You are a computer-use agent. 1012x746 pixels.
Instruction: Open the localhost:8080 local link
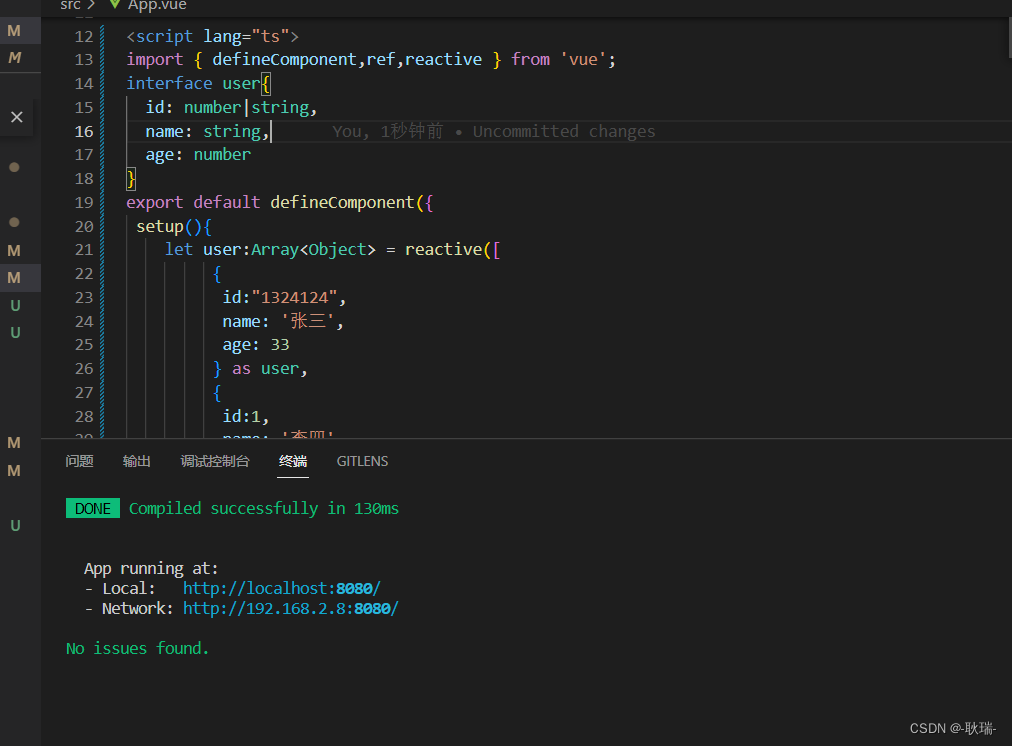pyautogui.click(x=281, y=588)
